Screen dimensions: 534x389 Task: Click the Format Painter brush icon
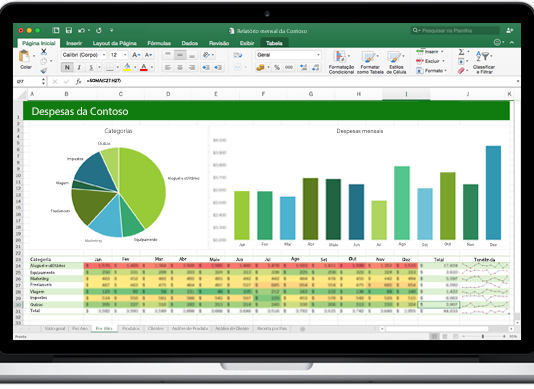tap(44, 71)
